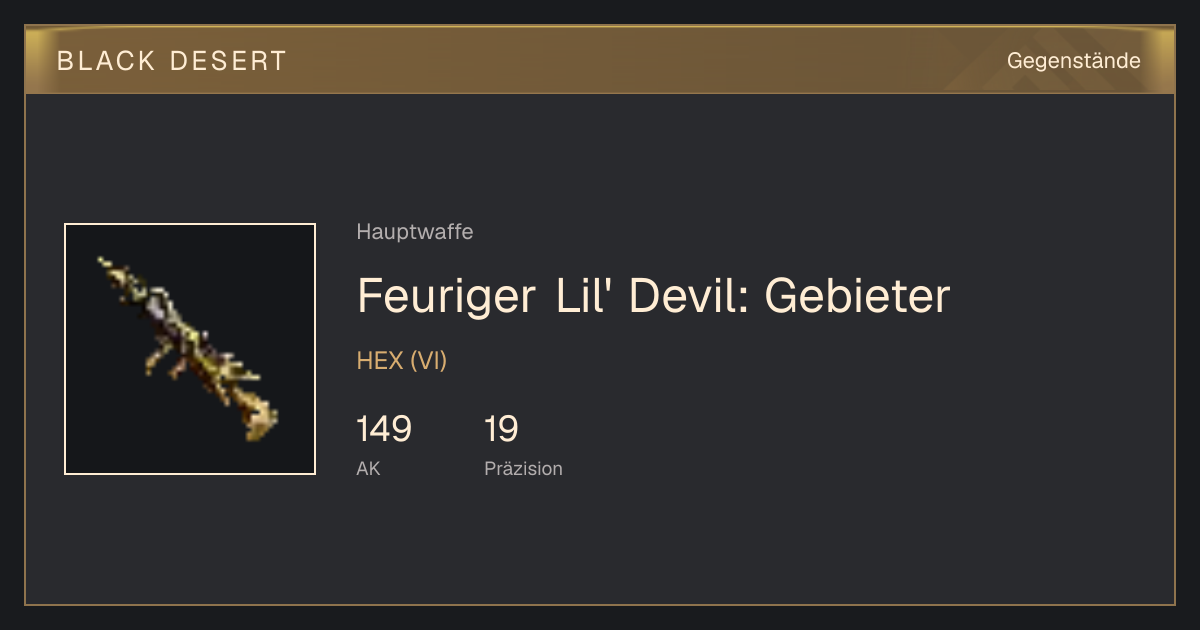Image resolution: width=1200 pixels, height=630 pixels.
Task: Click the golden tip of the weapon sprite
Action: click(262, 421)
